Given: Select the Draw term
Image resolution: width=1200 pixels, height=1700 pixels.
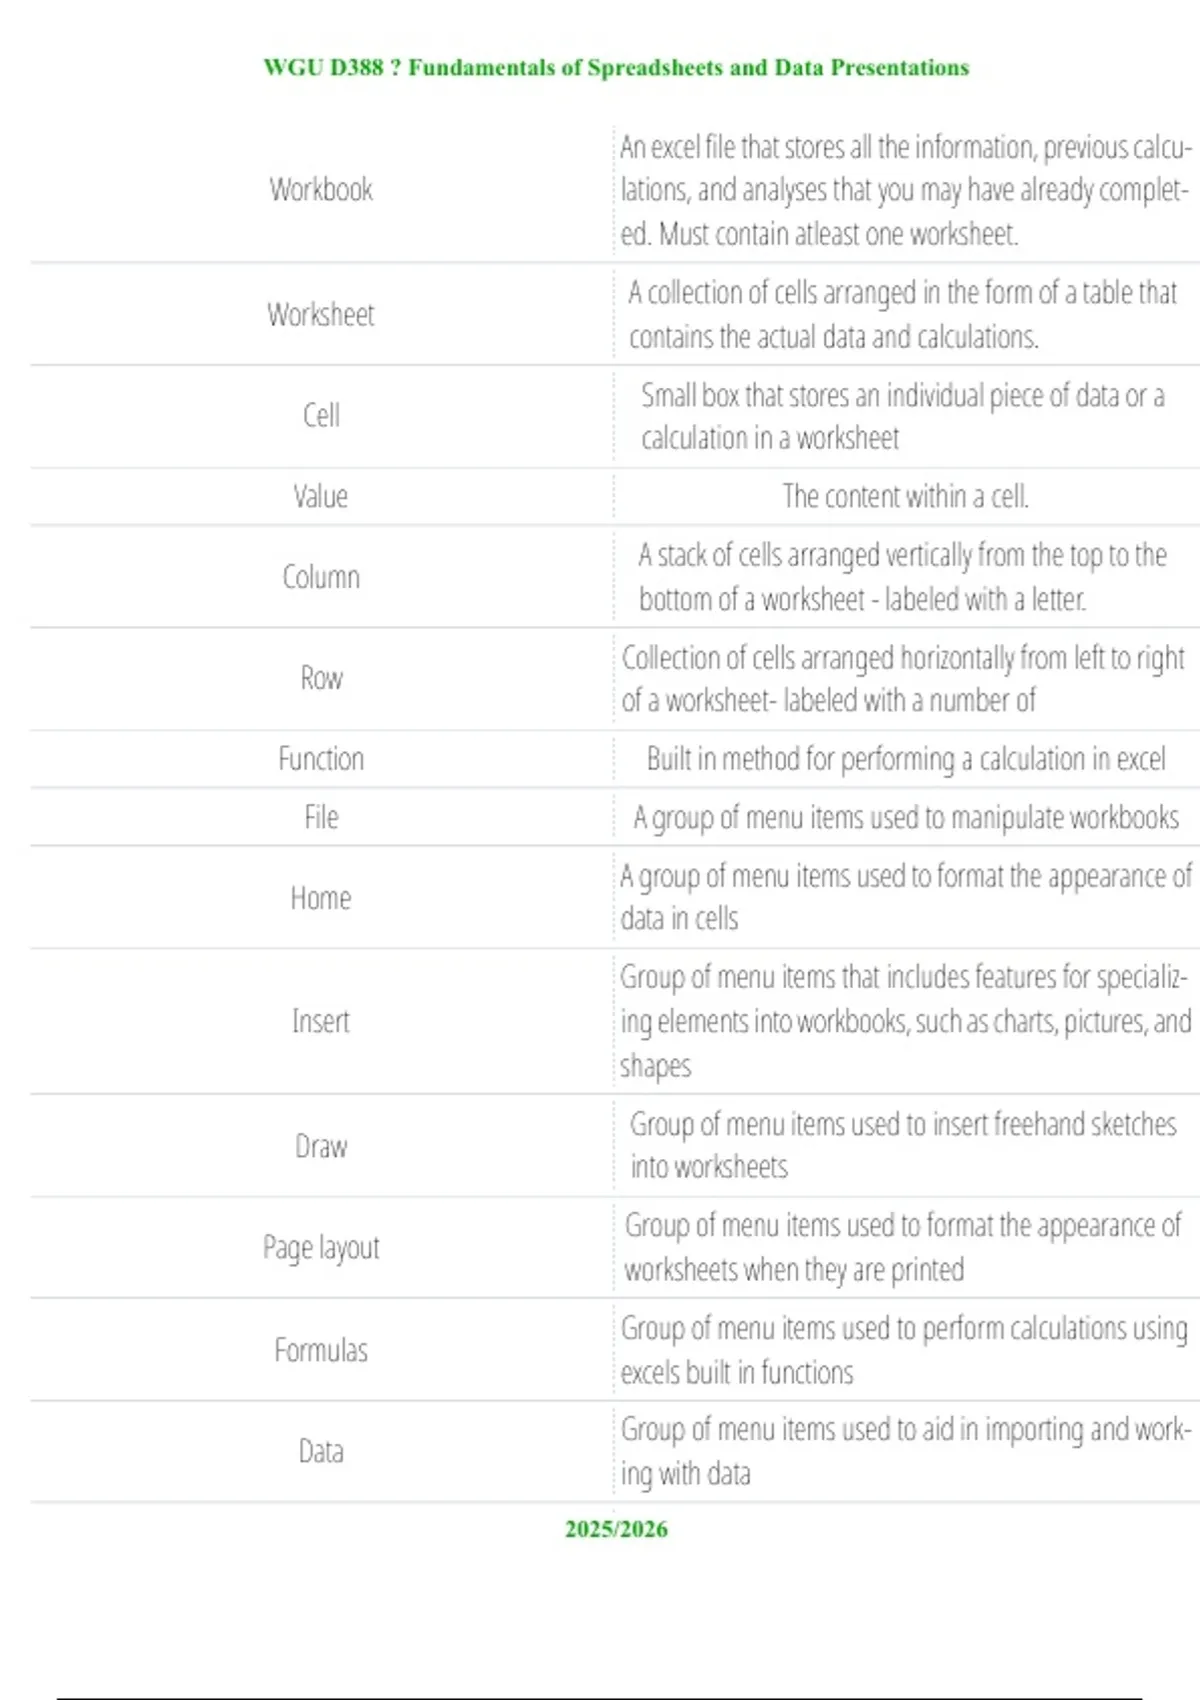Looking at the screenshot, I should tap(321, 1146).
